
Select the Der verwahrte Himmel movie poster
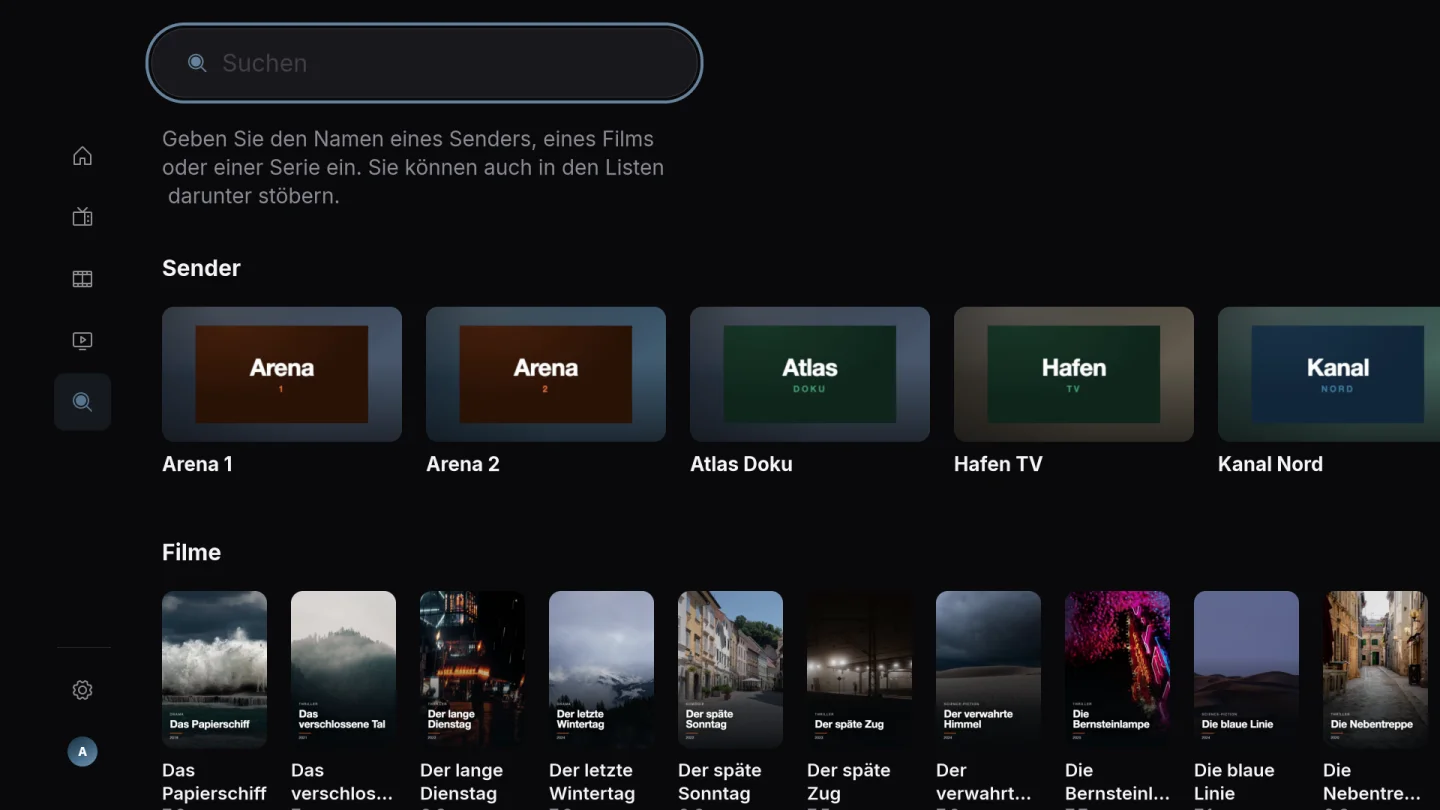click(x=988, y=669)
